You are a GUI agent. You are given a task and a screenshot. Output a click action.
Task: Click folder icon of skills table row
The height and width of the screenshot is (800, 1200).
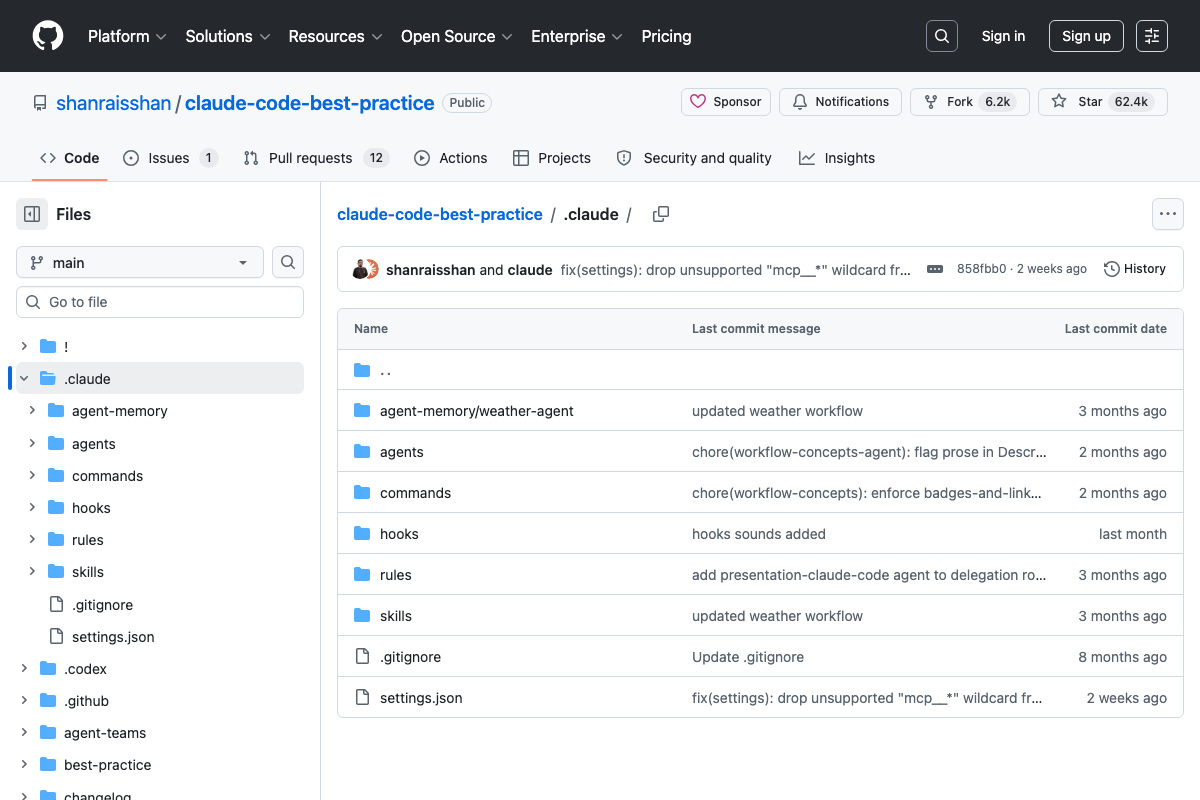coord(362,616)
